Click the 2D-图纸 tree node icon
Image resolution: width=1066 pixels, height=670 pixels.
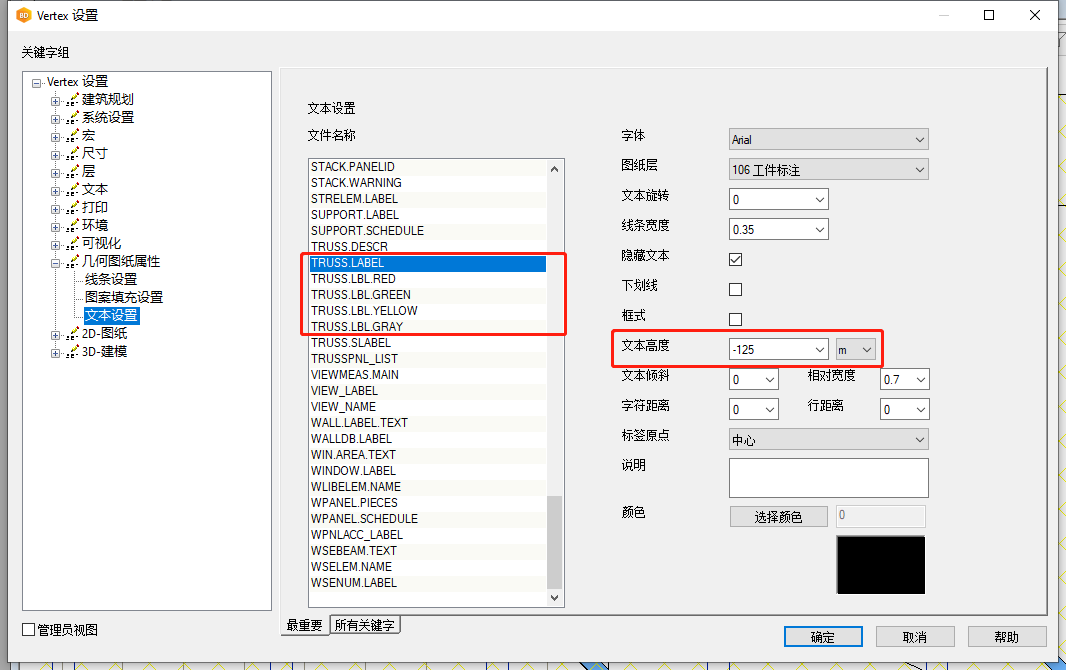tap(72, 334)
